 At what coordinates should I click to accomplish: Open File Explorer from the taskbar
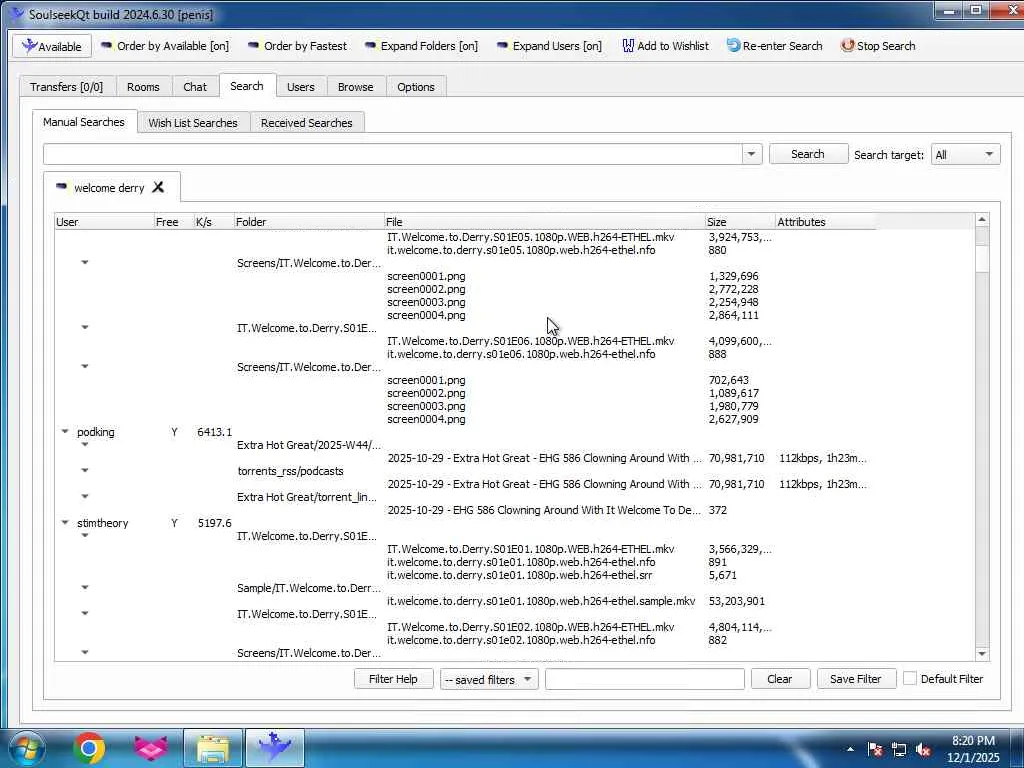pos(213,748)
